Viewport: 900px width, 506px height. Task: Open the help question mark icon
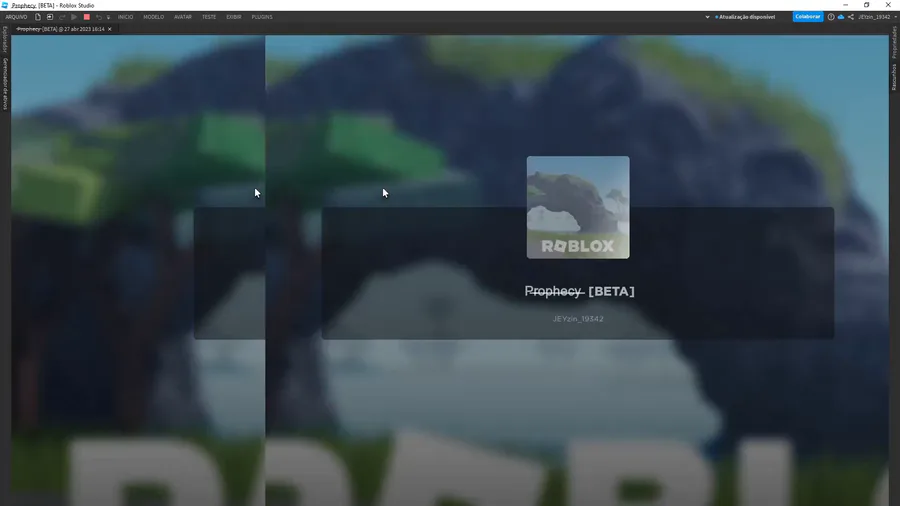831,17
